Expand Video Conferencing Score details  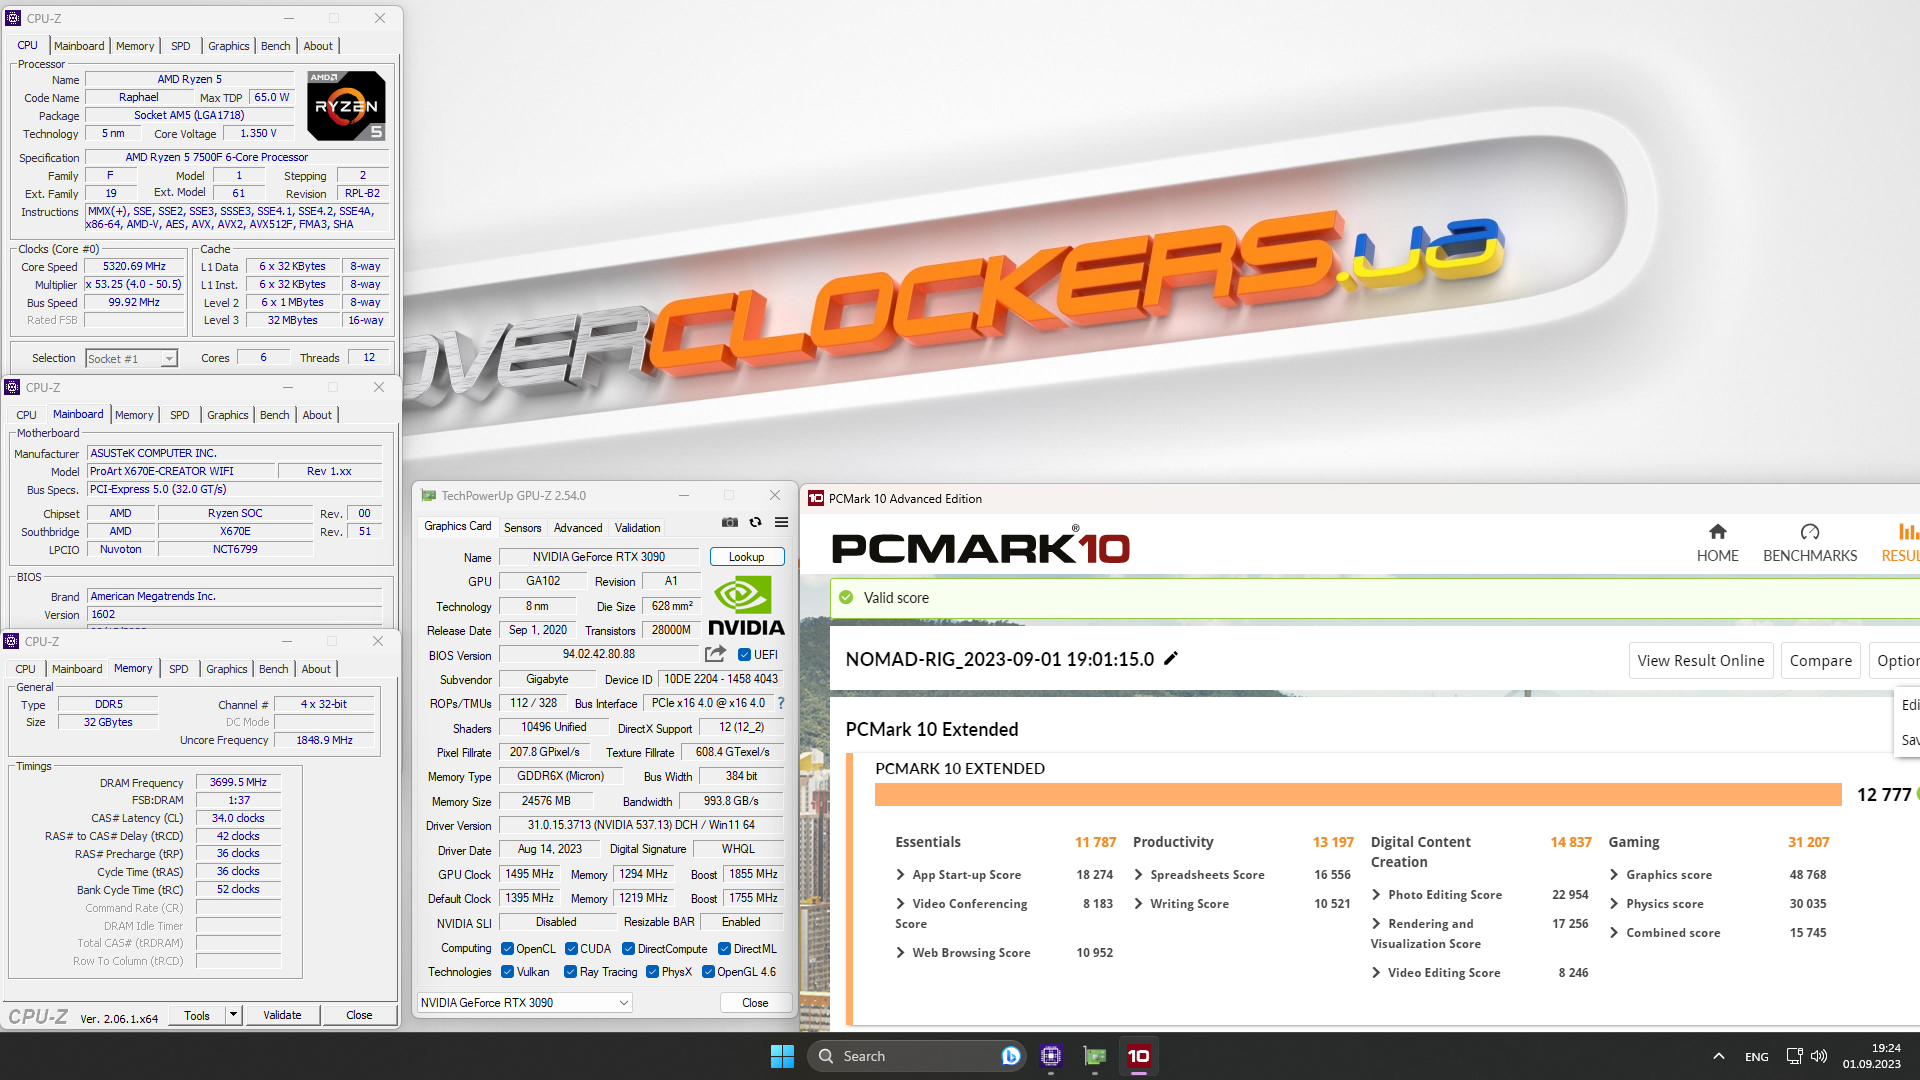click(x=900, y=904)
